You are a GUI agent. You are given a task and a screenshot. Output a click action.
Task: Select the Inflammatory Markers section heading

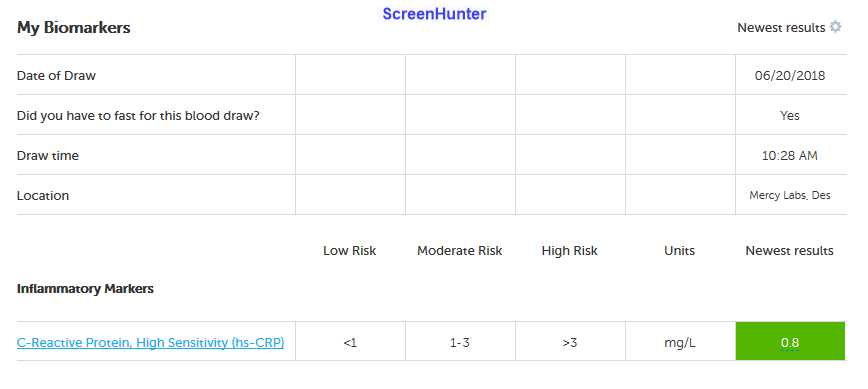[x=85, y=289]
